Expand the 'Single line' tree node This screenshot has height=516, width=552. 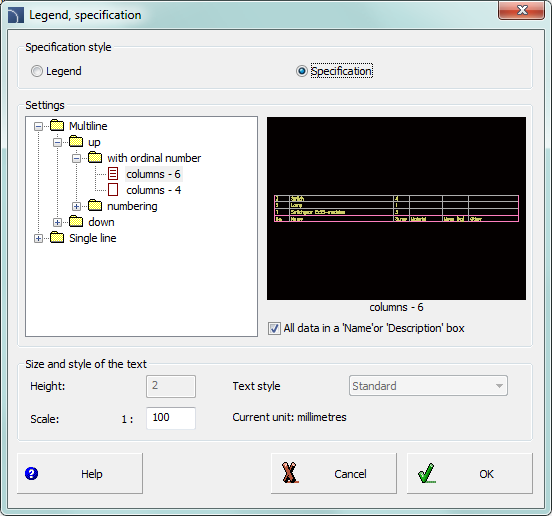[x=38, y=238]
